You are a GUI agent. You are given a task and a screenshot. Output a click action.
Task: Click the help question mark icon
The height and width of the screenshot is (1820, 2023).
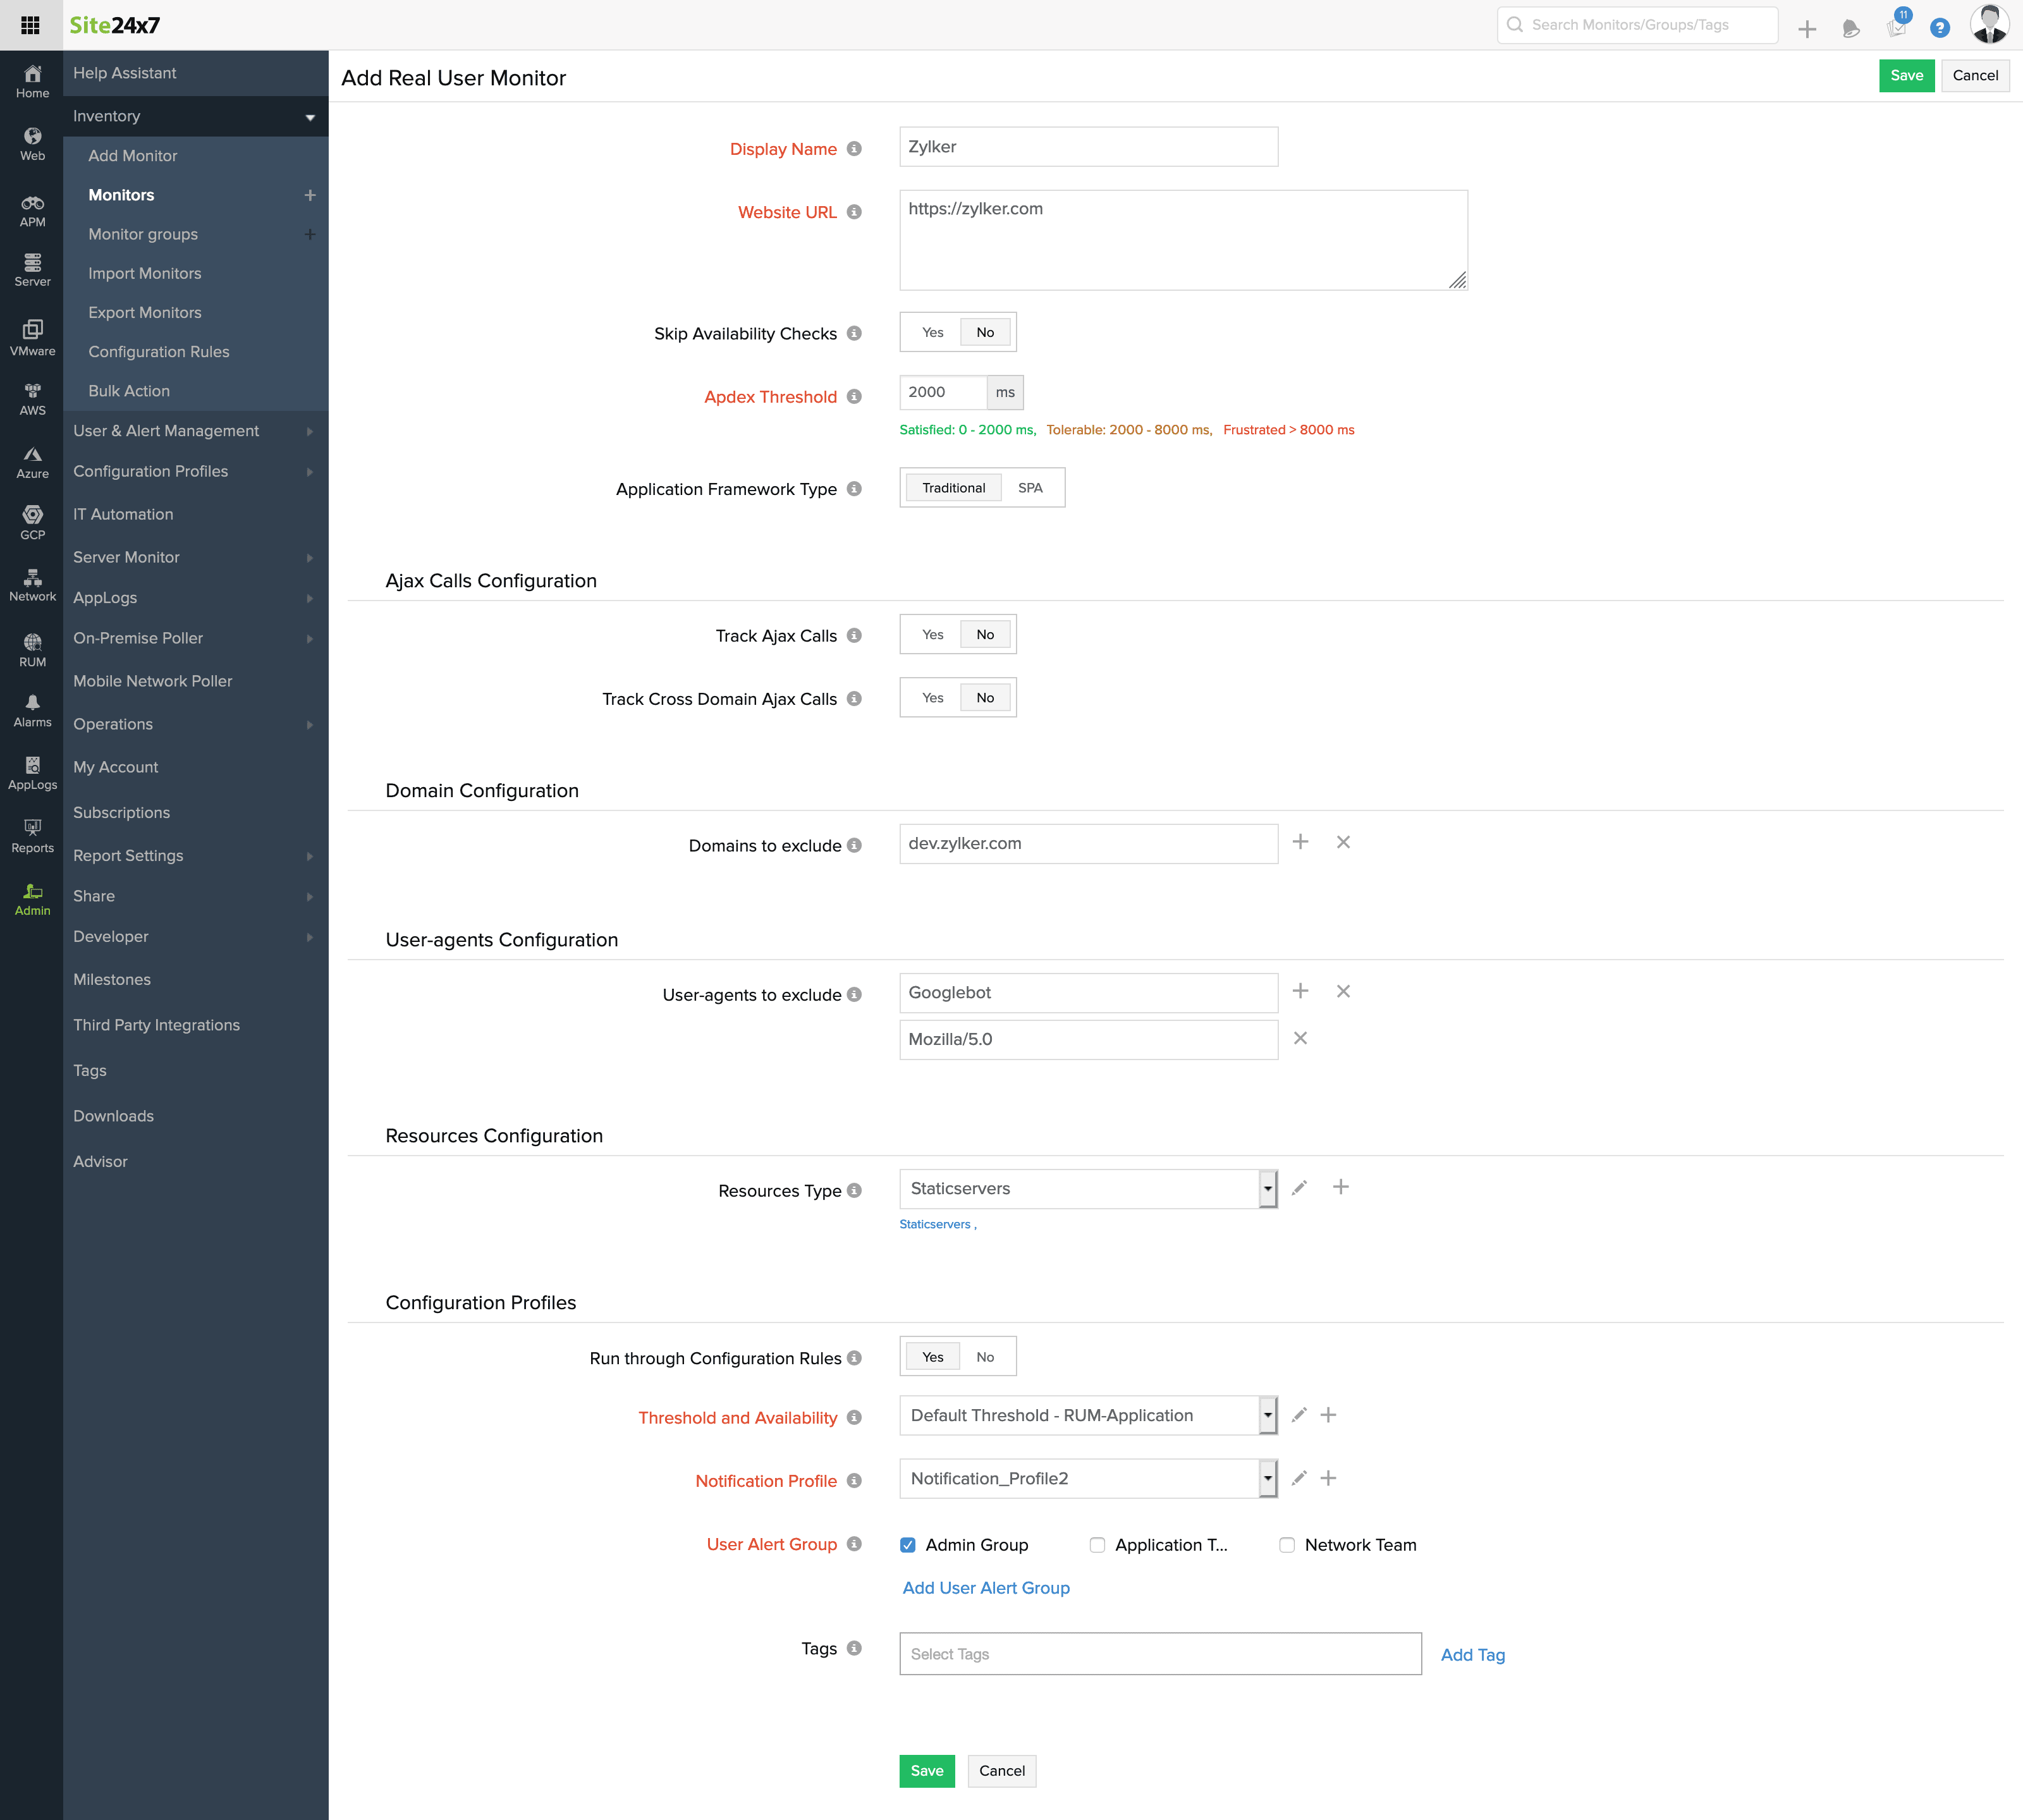point(1939,28)
